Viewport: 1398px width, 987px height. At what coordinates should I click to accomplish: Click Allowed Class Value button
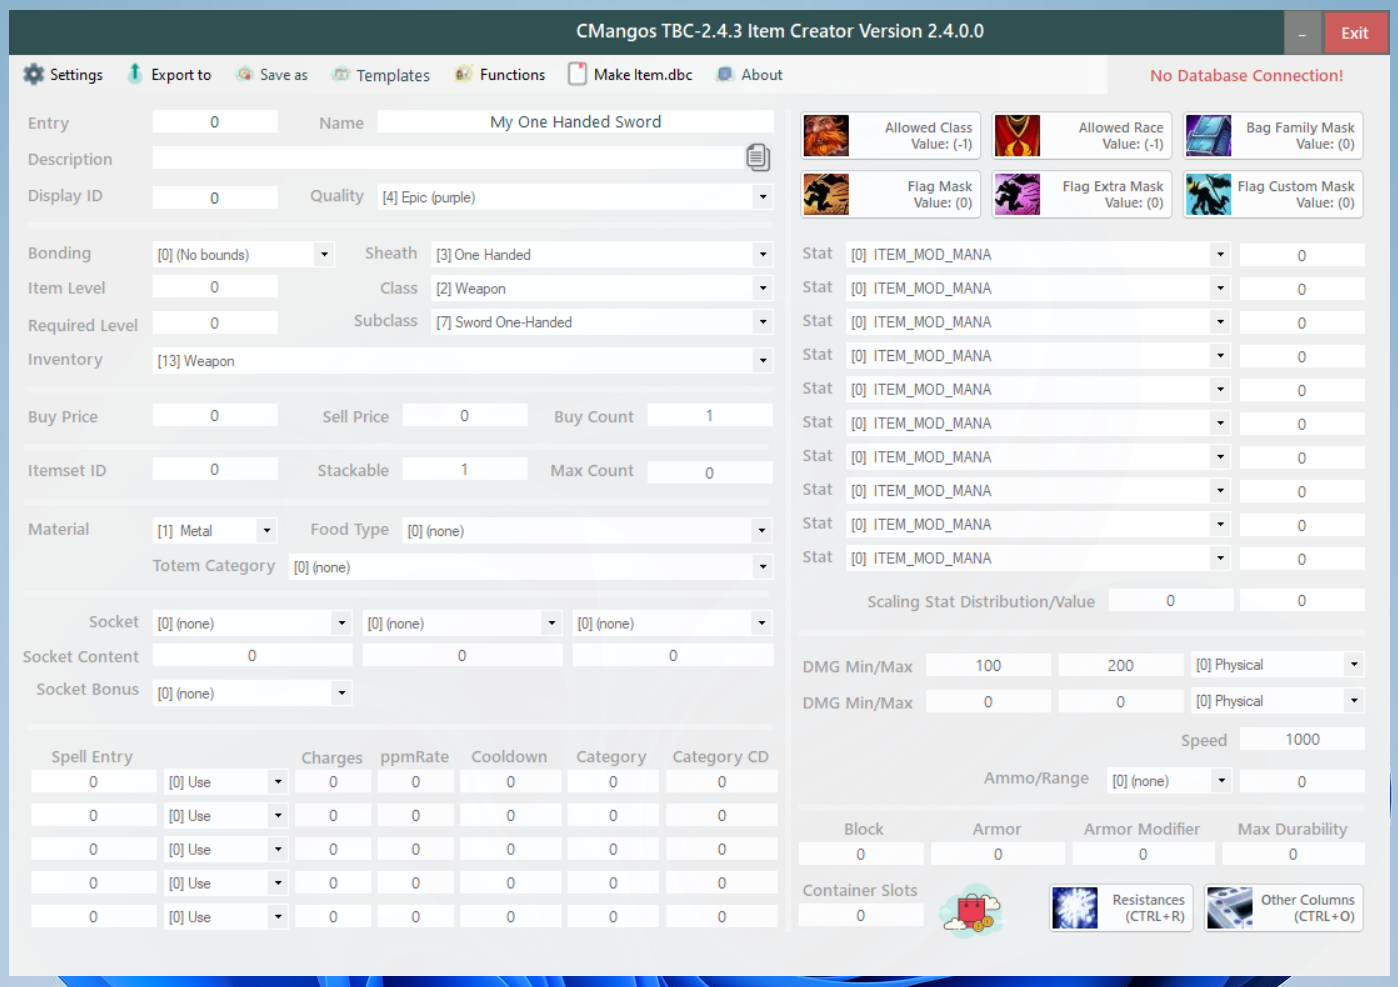tap(890, 136)
